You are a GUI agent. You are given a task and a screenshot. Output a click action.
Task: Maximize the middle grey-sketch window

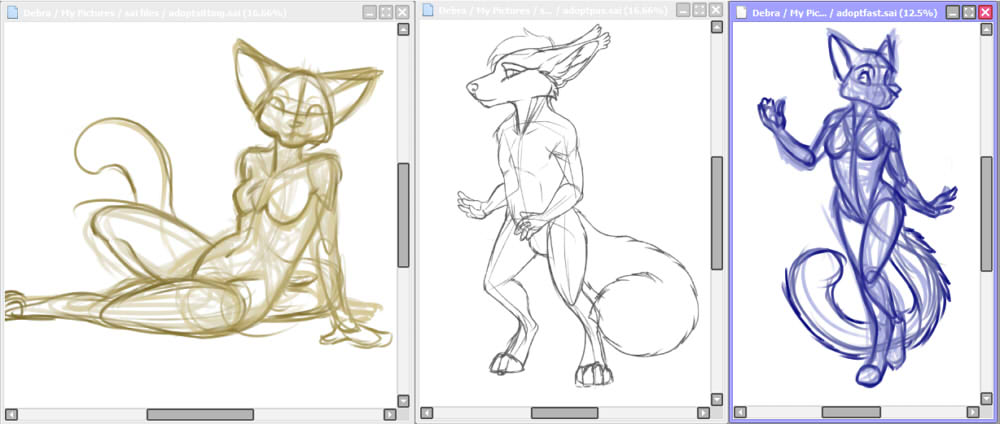tap(700, 10)
